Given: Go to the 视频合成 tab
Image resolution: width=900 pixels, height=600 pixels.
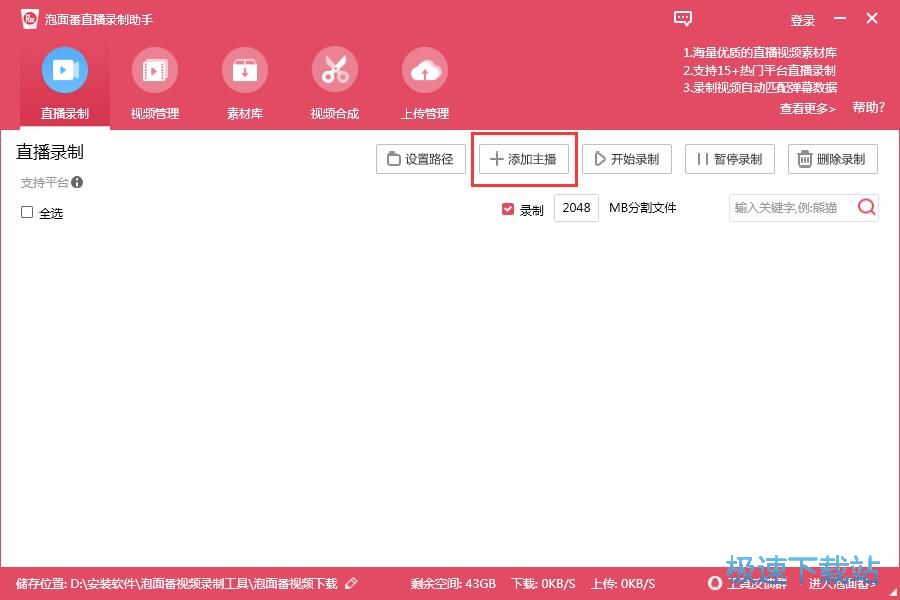Looking at the screenshot, I should [x=335, y=83].
